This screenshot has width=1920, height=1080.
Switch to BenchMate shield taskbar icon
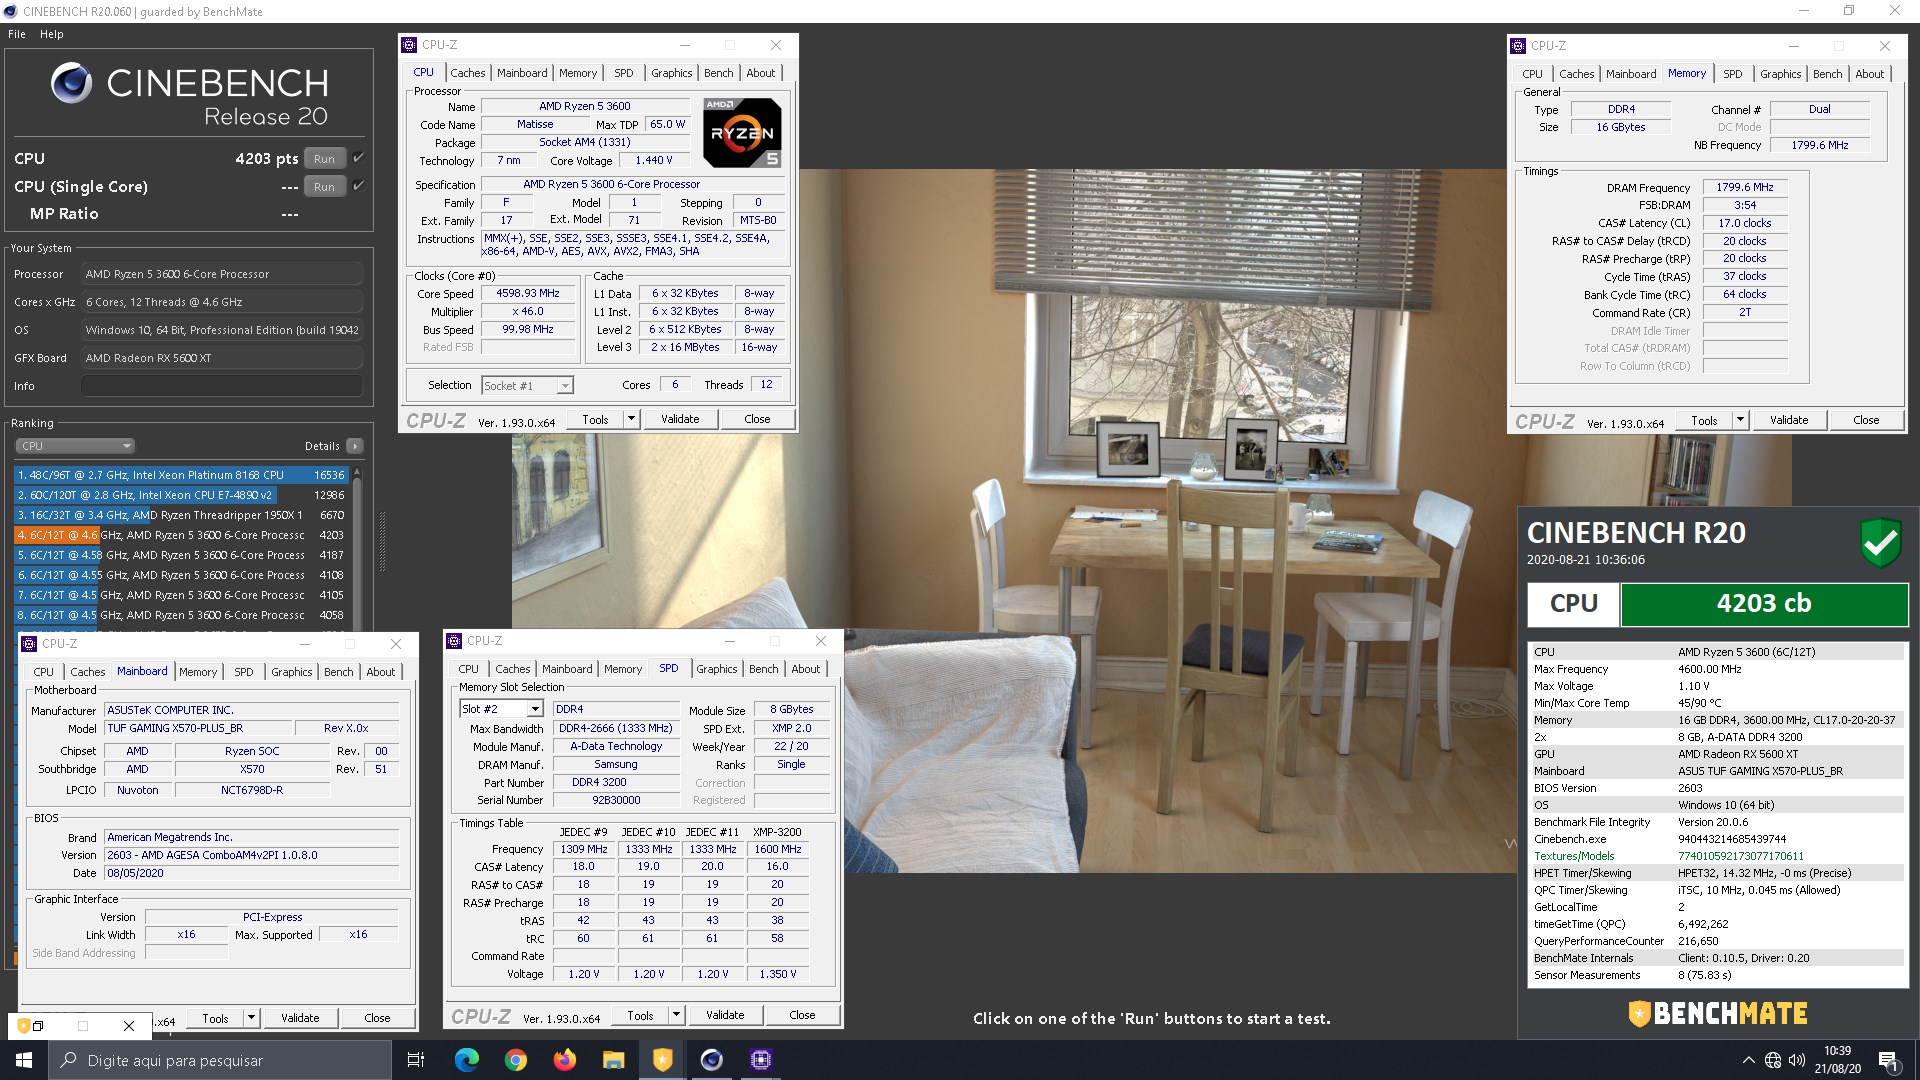(662, 1060)
